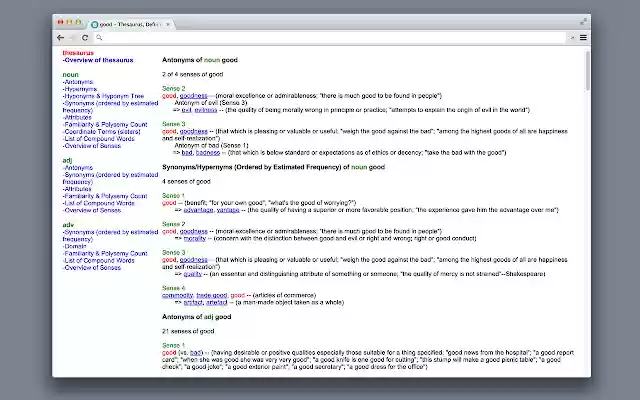Screen dimensions: 640x400
Task: Open 'Hypernyms' link under noun
Action: point(80,89)
